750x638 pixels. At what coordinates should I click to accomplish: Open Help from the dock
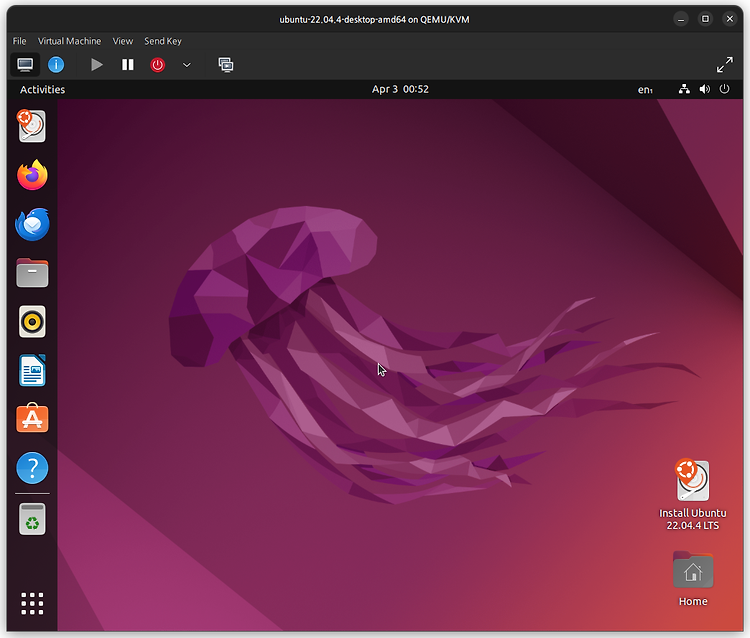32,468
